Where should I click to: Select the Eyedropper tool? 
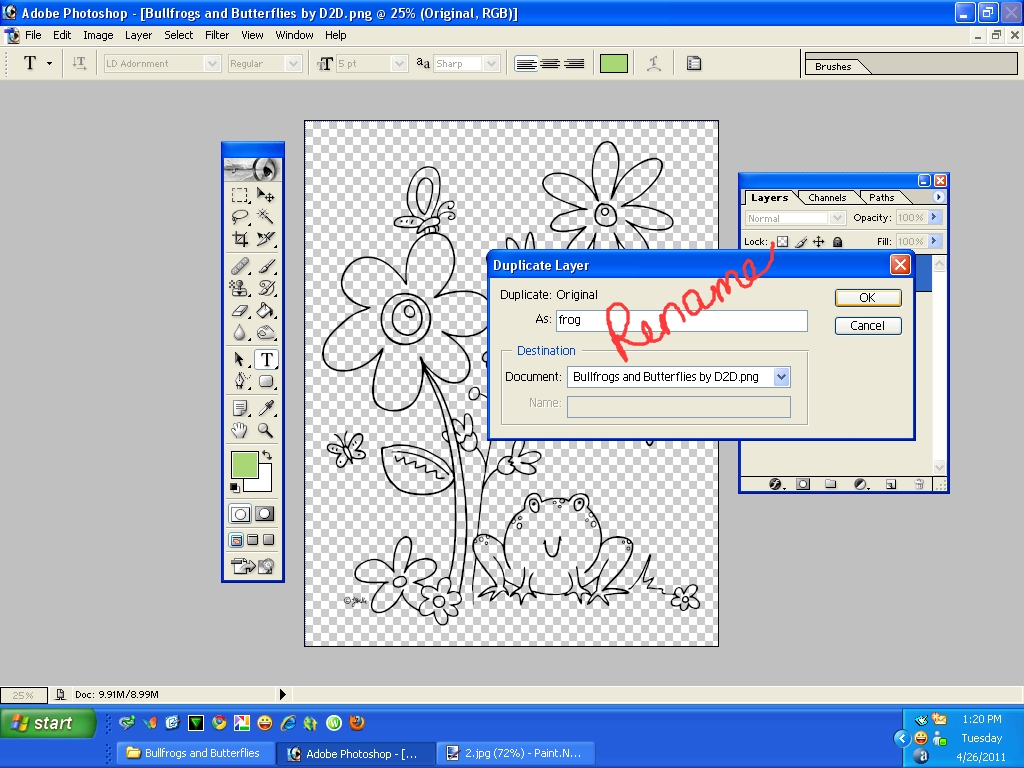[x=268, y=405]
